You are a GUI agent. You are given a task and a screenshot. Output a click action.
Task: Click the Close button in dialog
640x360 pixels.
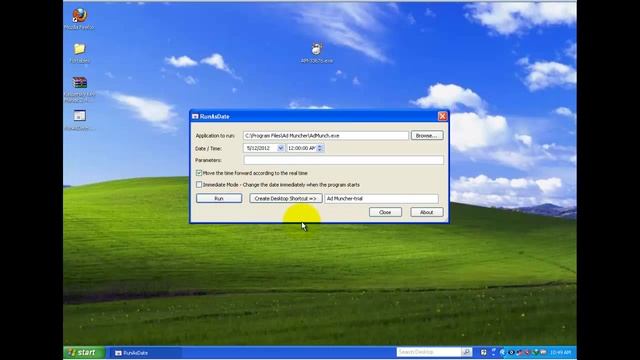tap(385, 212)
